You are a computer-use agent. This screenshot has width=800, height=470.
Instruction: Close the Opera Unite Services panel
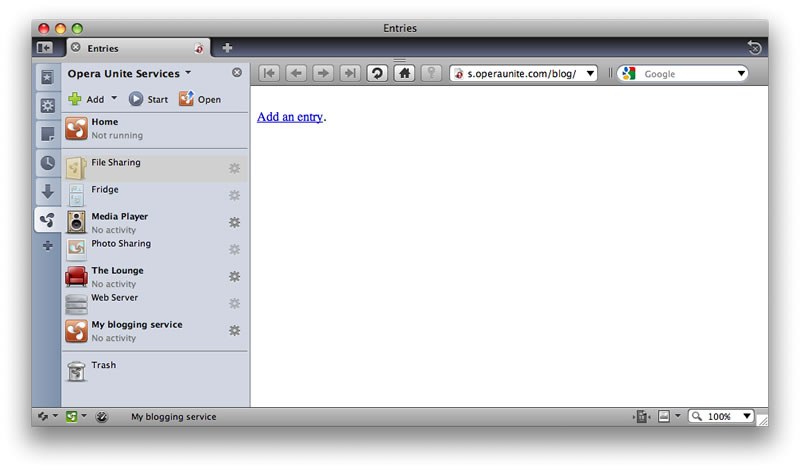(237, 72)
